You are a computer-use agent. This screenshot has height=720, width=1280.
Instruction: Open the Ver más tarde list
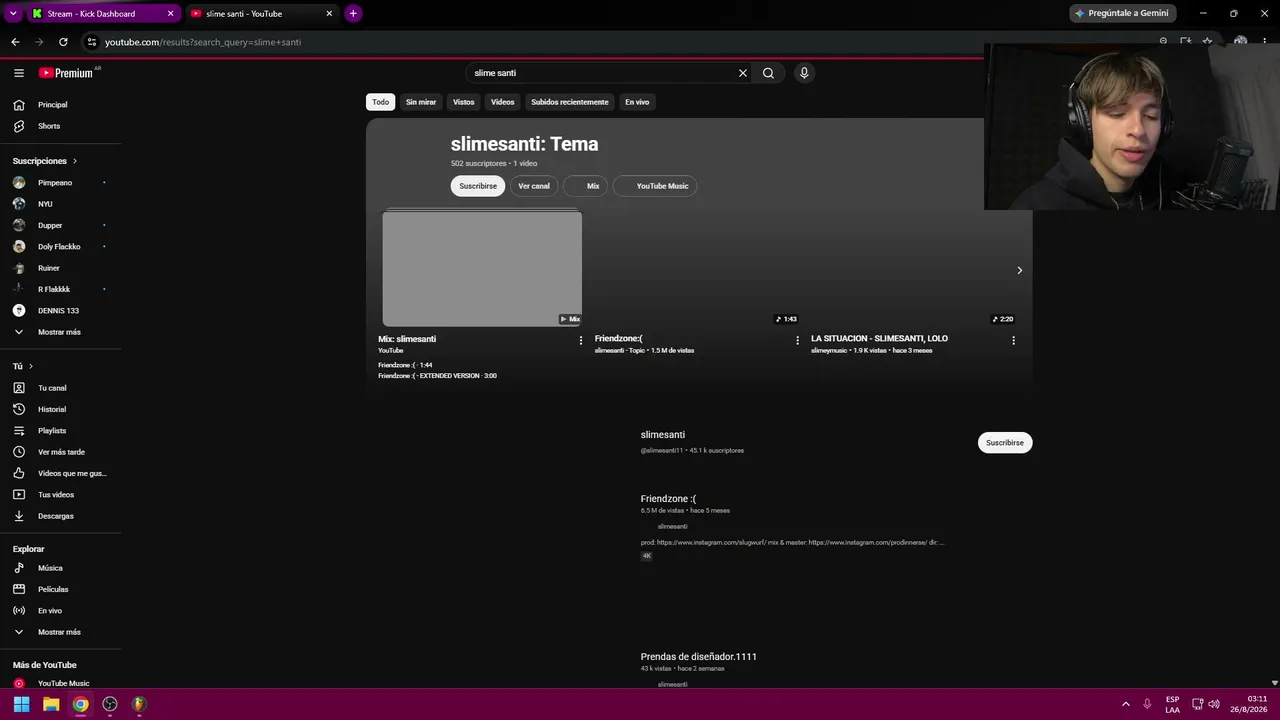pos(60,452)
